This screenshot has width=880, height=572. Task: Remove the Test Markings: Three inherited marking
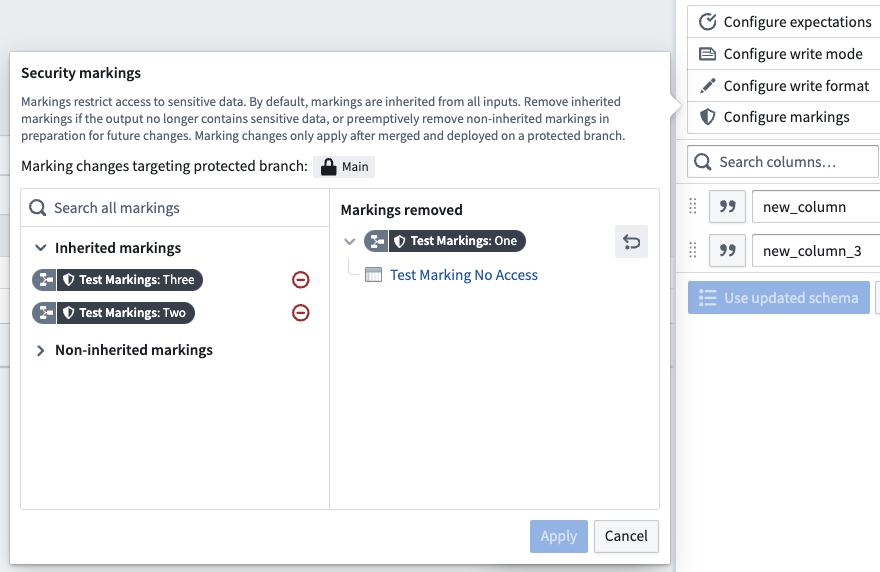(x=301, y=280)
